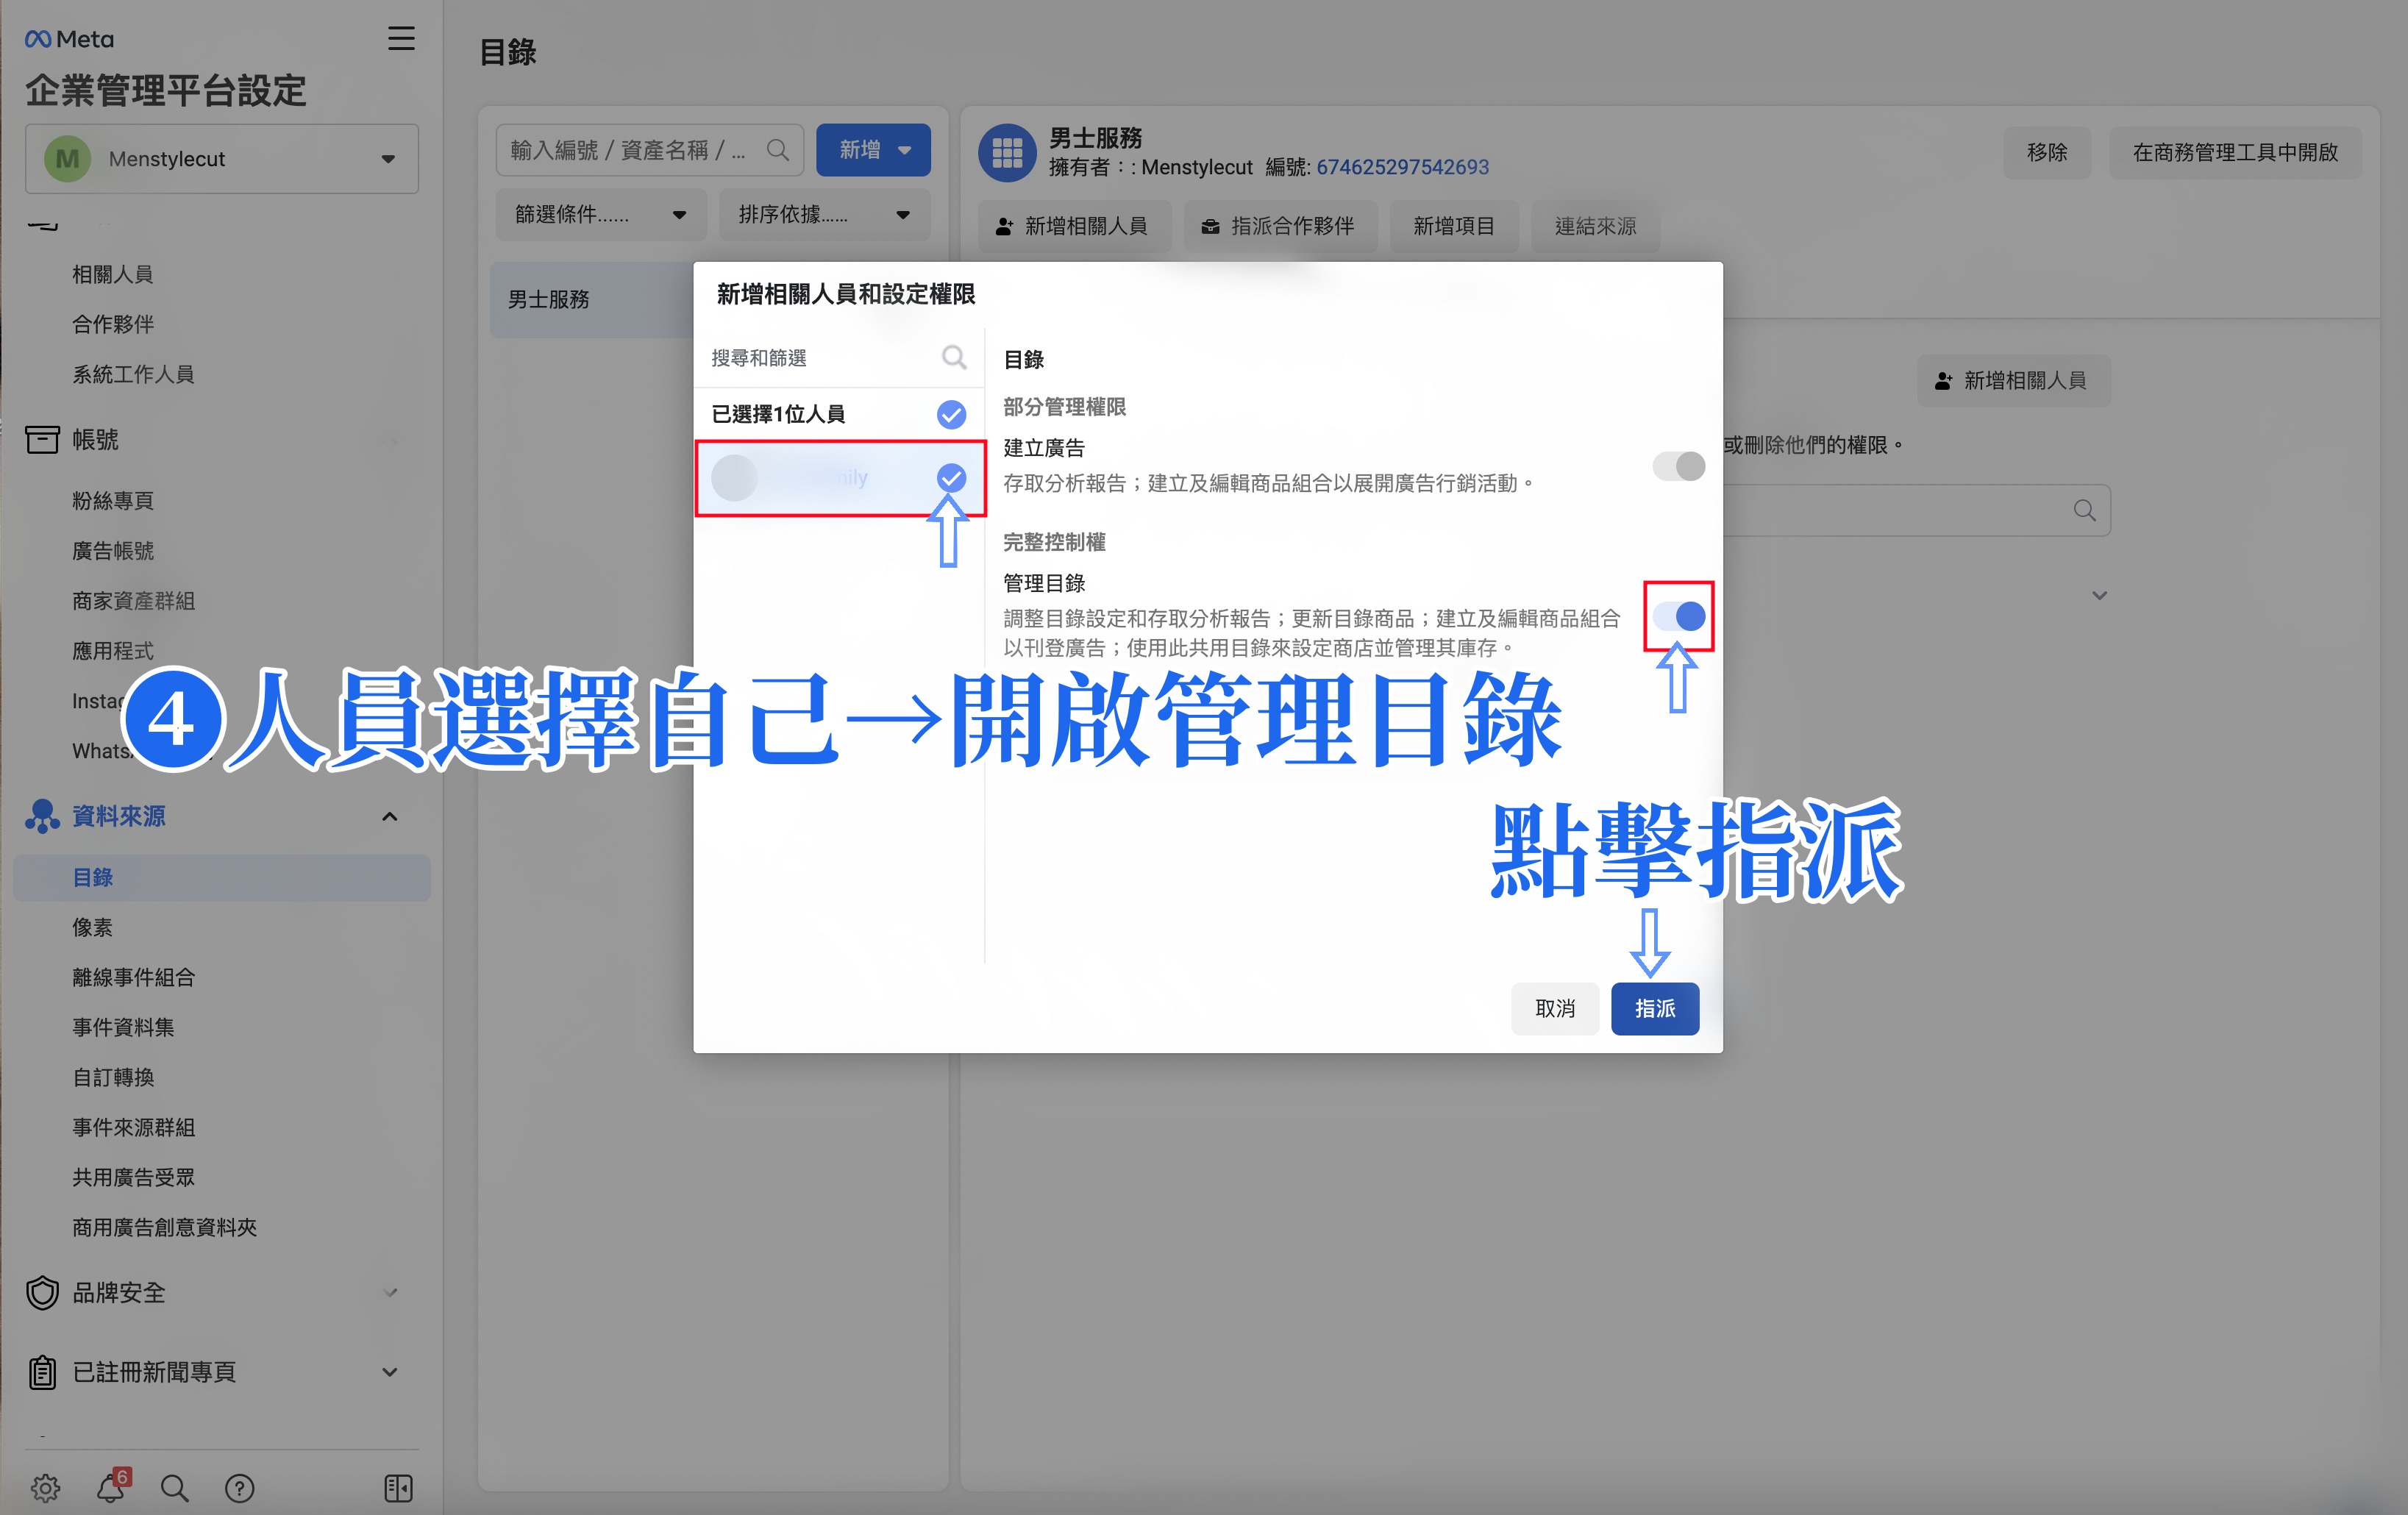Click the 男士服務 catalog grid icon

[x=1007, y=152]
